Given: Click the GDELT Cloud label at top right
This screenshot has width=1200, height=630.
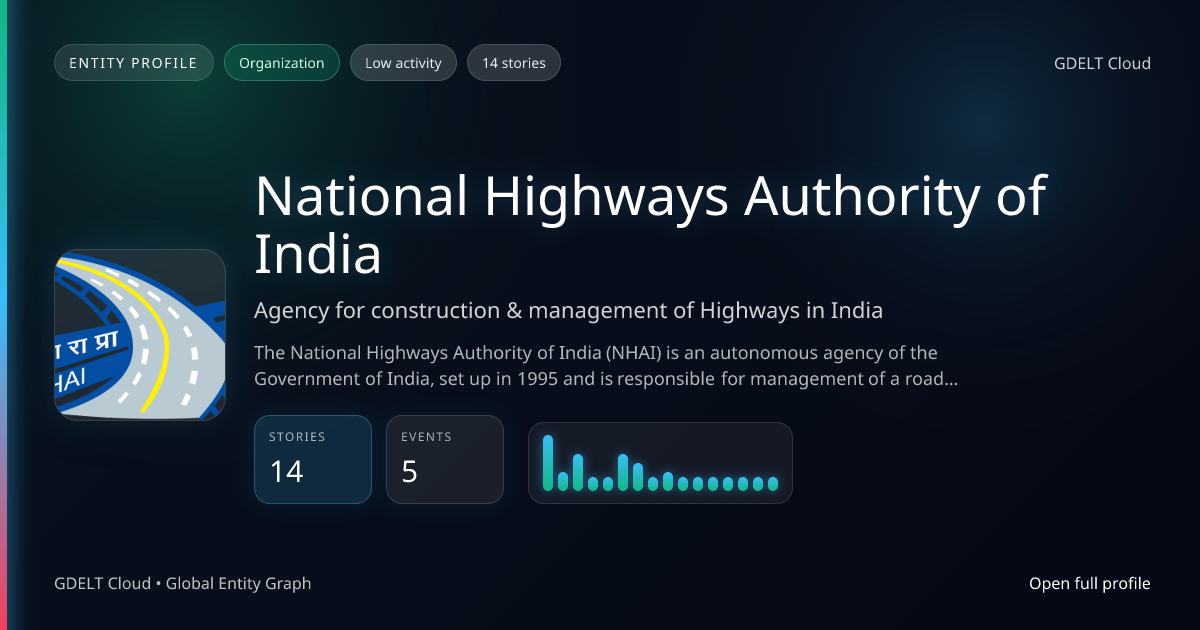Looking at the screenshot, I should pos(1102,63).
